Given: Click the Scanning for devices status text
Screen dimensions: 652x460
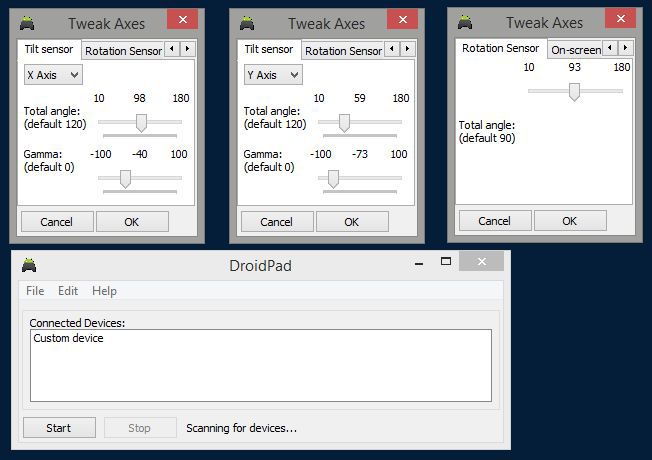Looking at the screenshot, I should (x=241, y=428).
